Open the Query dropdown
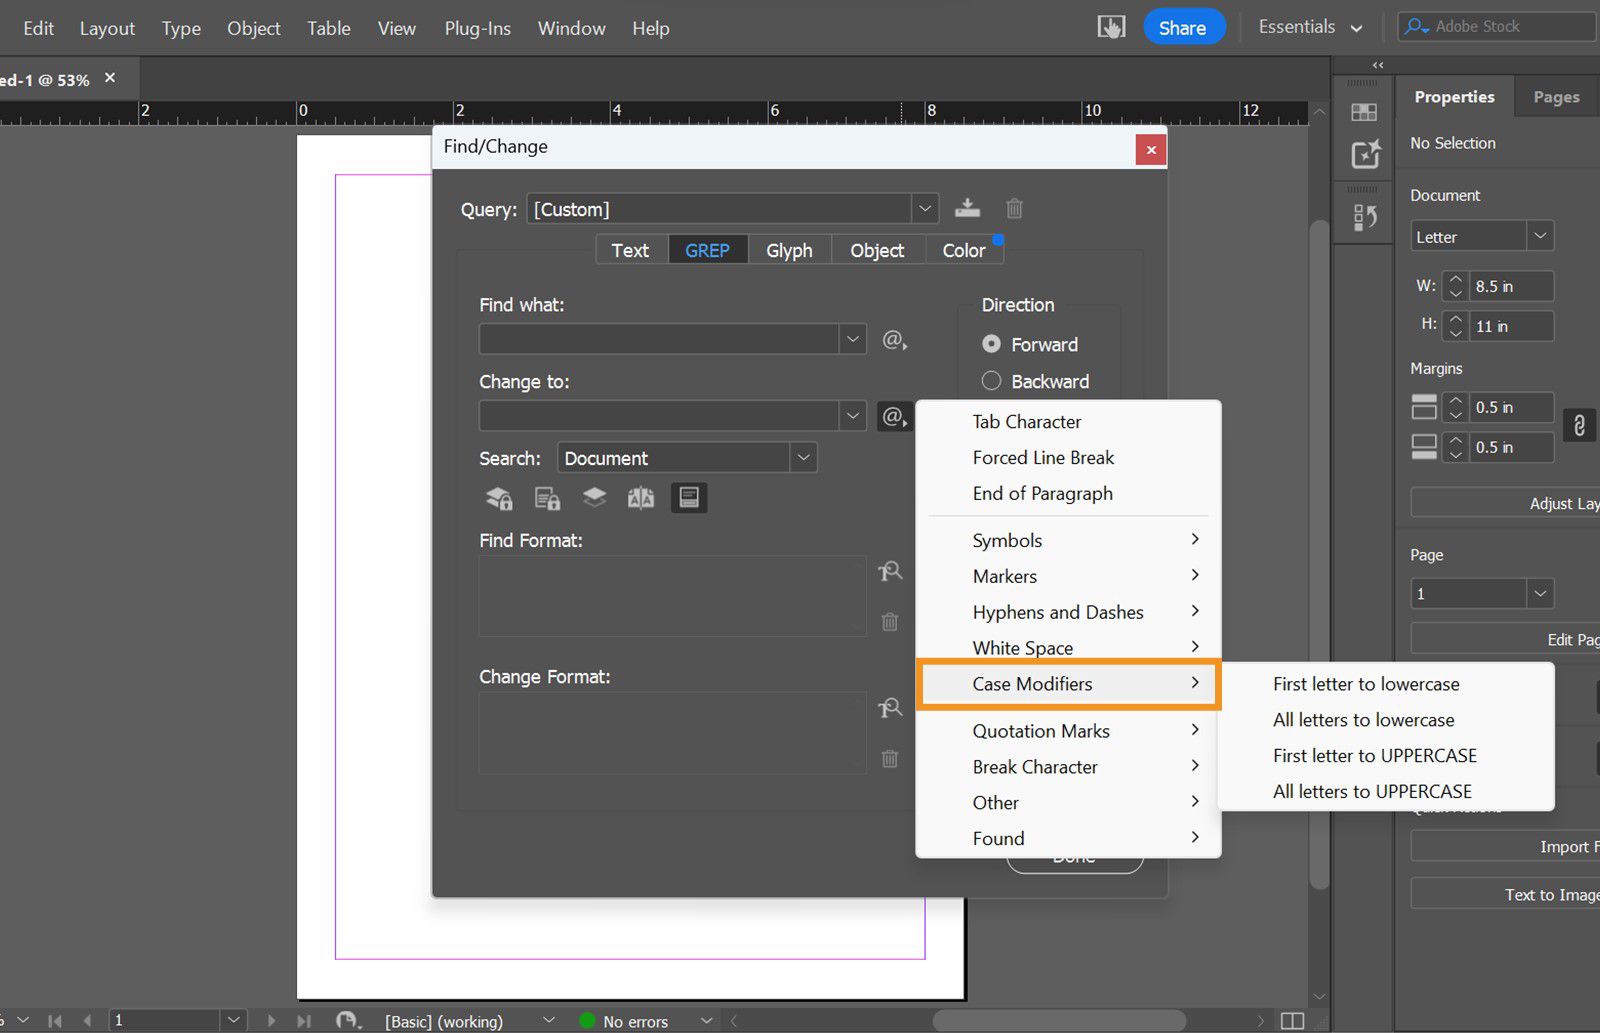Image resolution: width=1600 pixels, height=1033 pixels. (x=925, y=209)
